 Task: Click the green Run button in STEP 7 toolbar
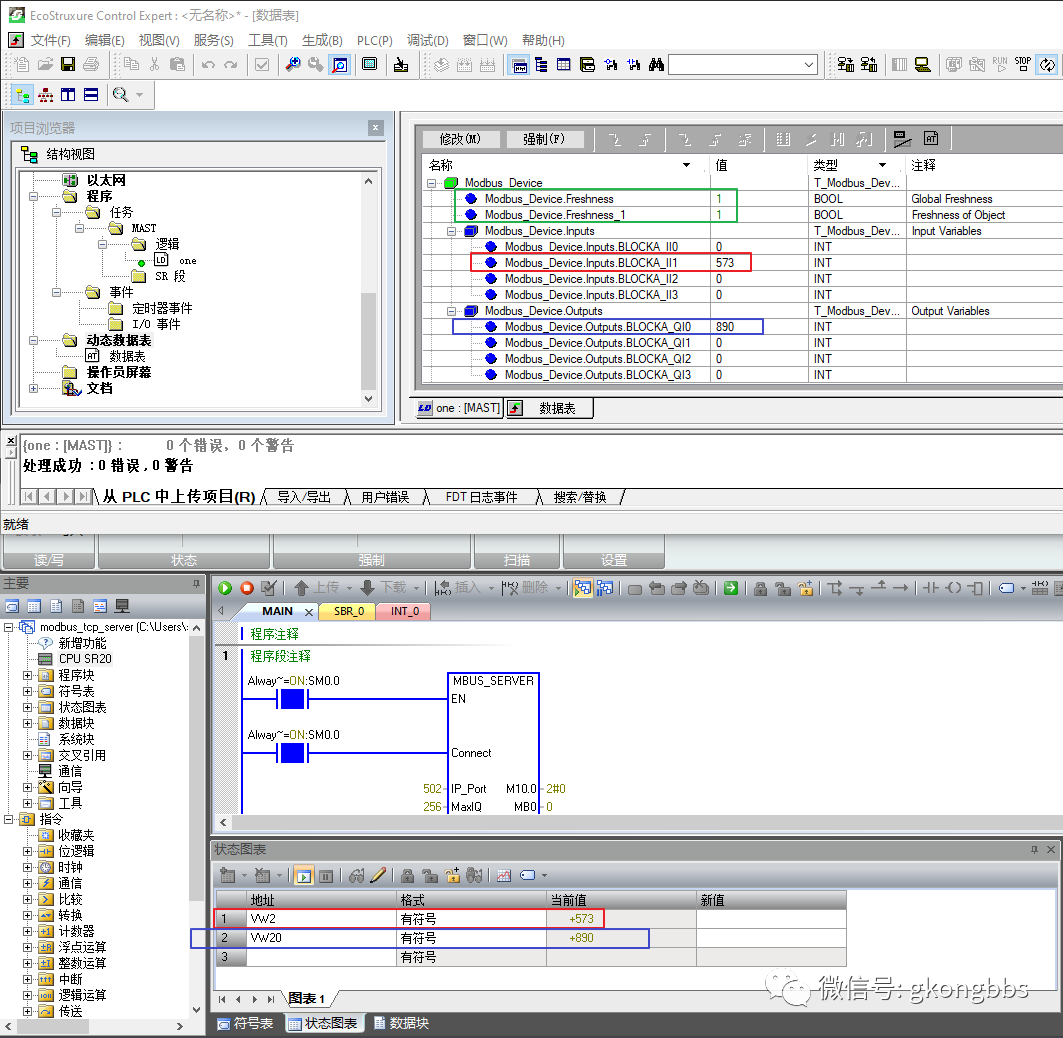pyautogui.click(x=225, y=588)
